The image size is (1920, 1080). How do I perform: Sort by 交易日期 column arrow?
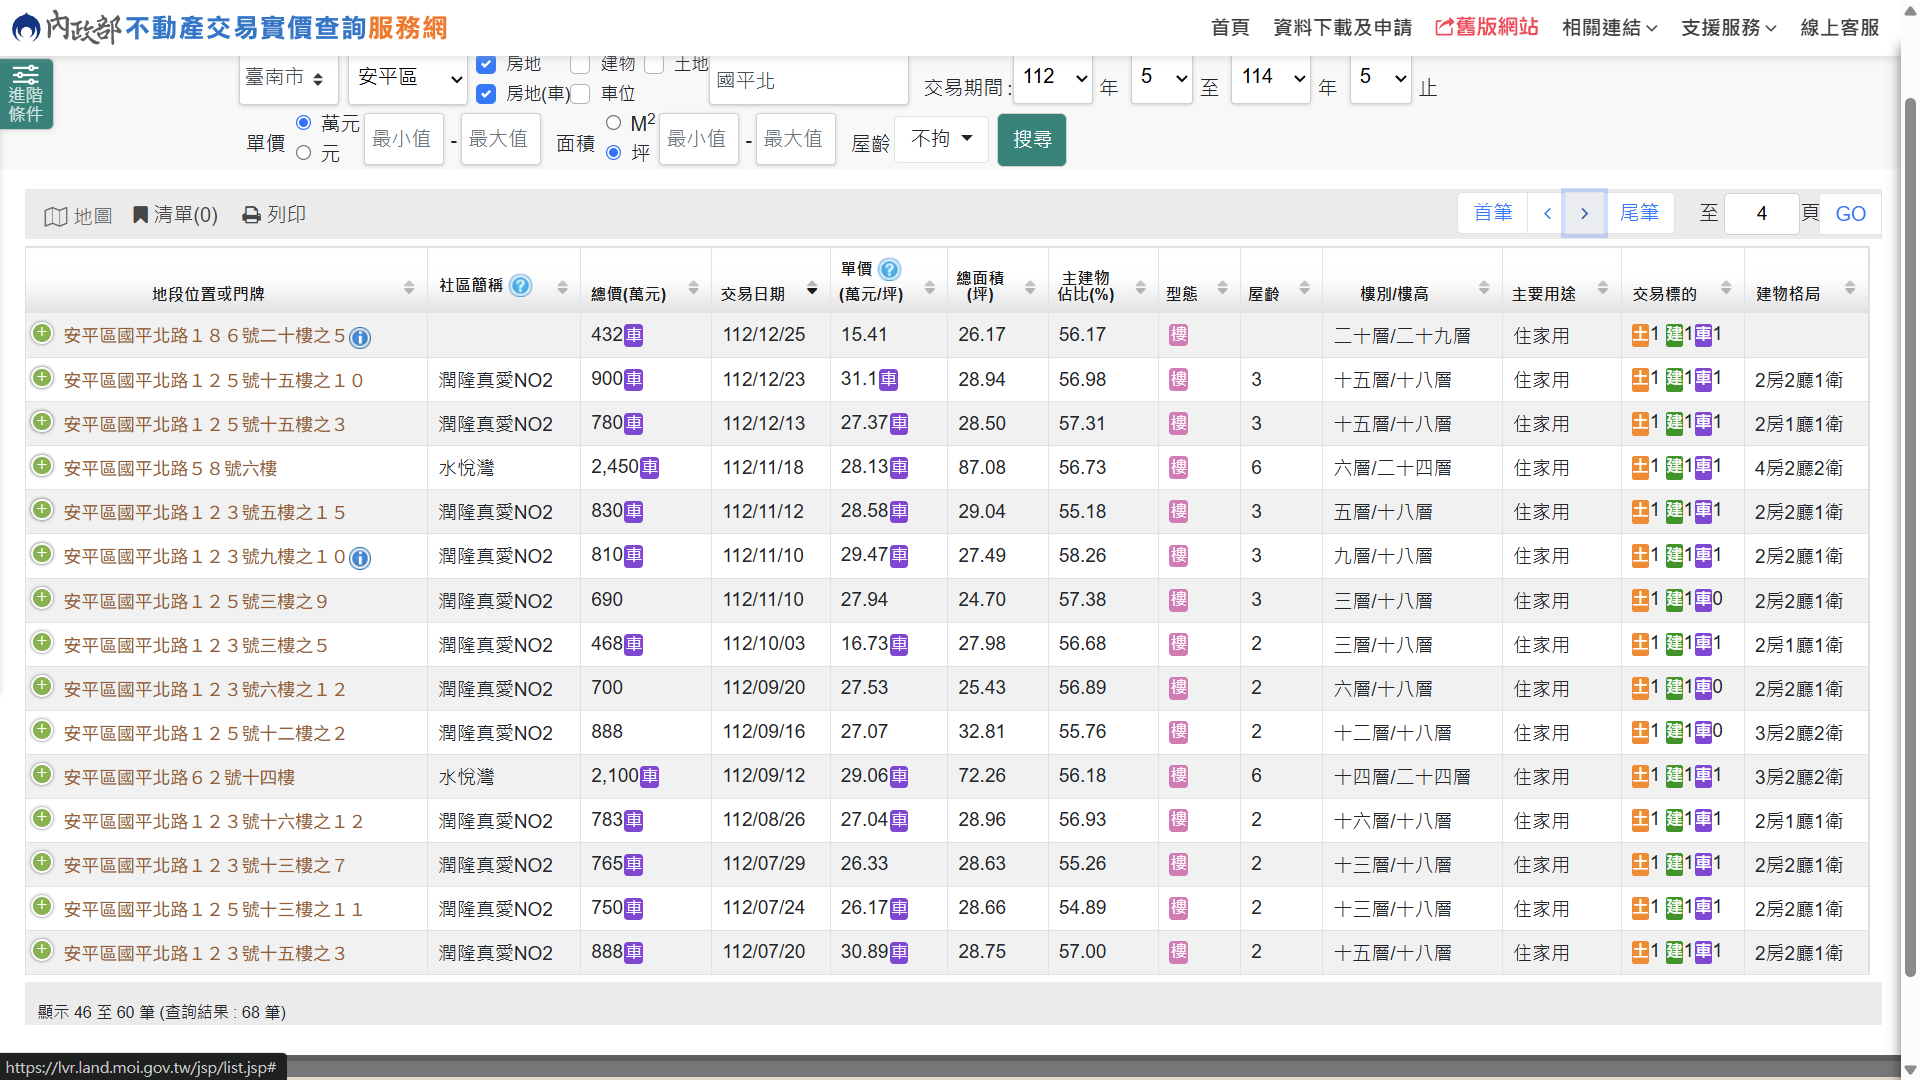coord(812,289)
